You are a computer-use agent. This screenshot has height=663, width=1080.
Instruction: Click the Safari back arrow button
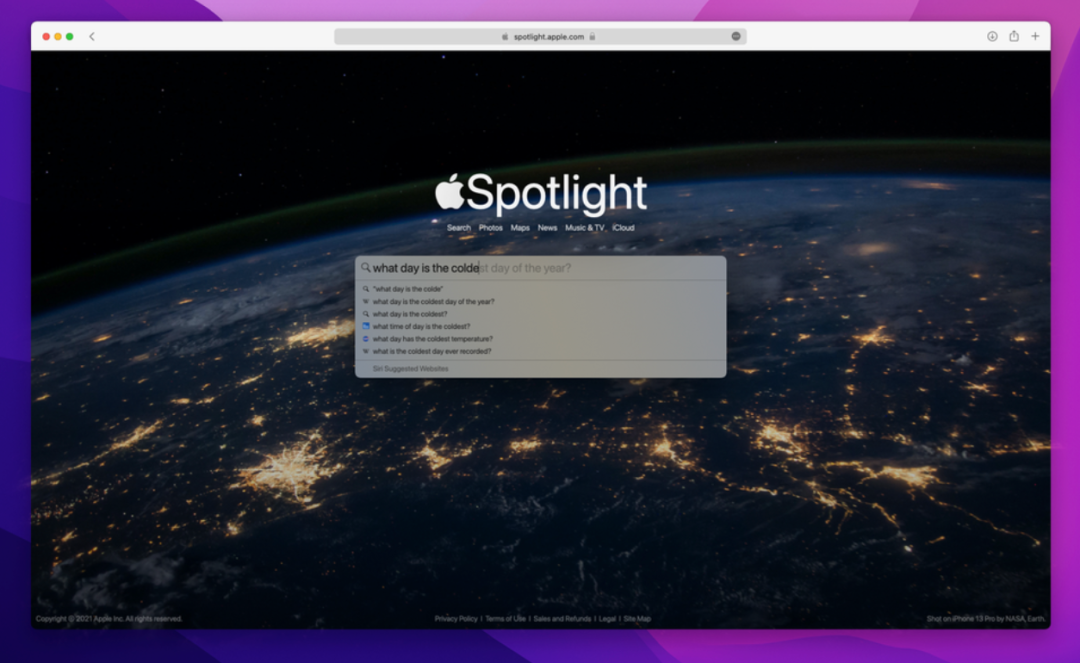click(92, 36)
